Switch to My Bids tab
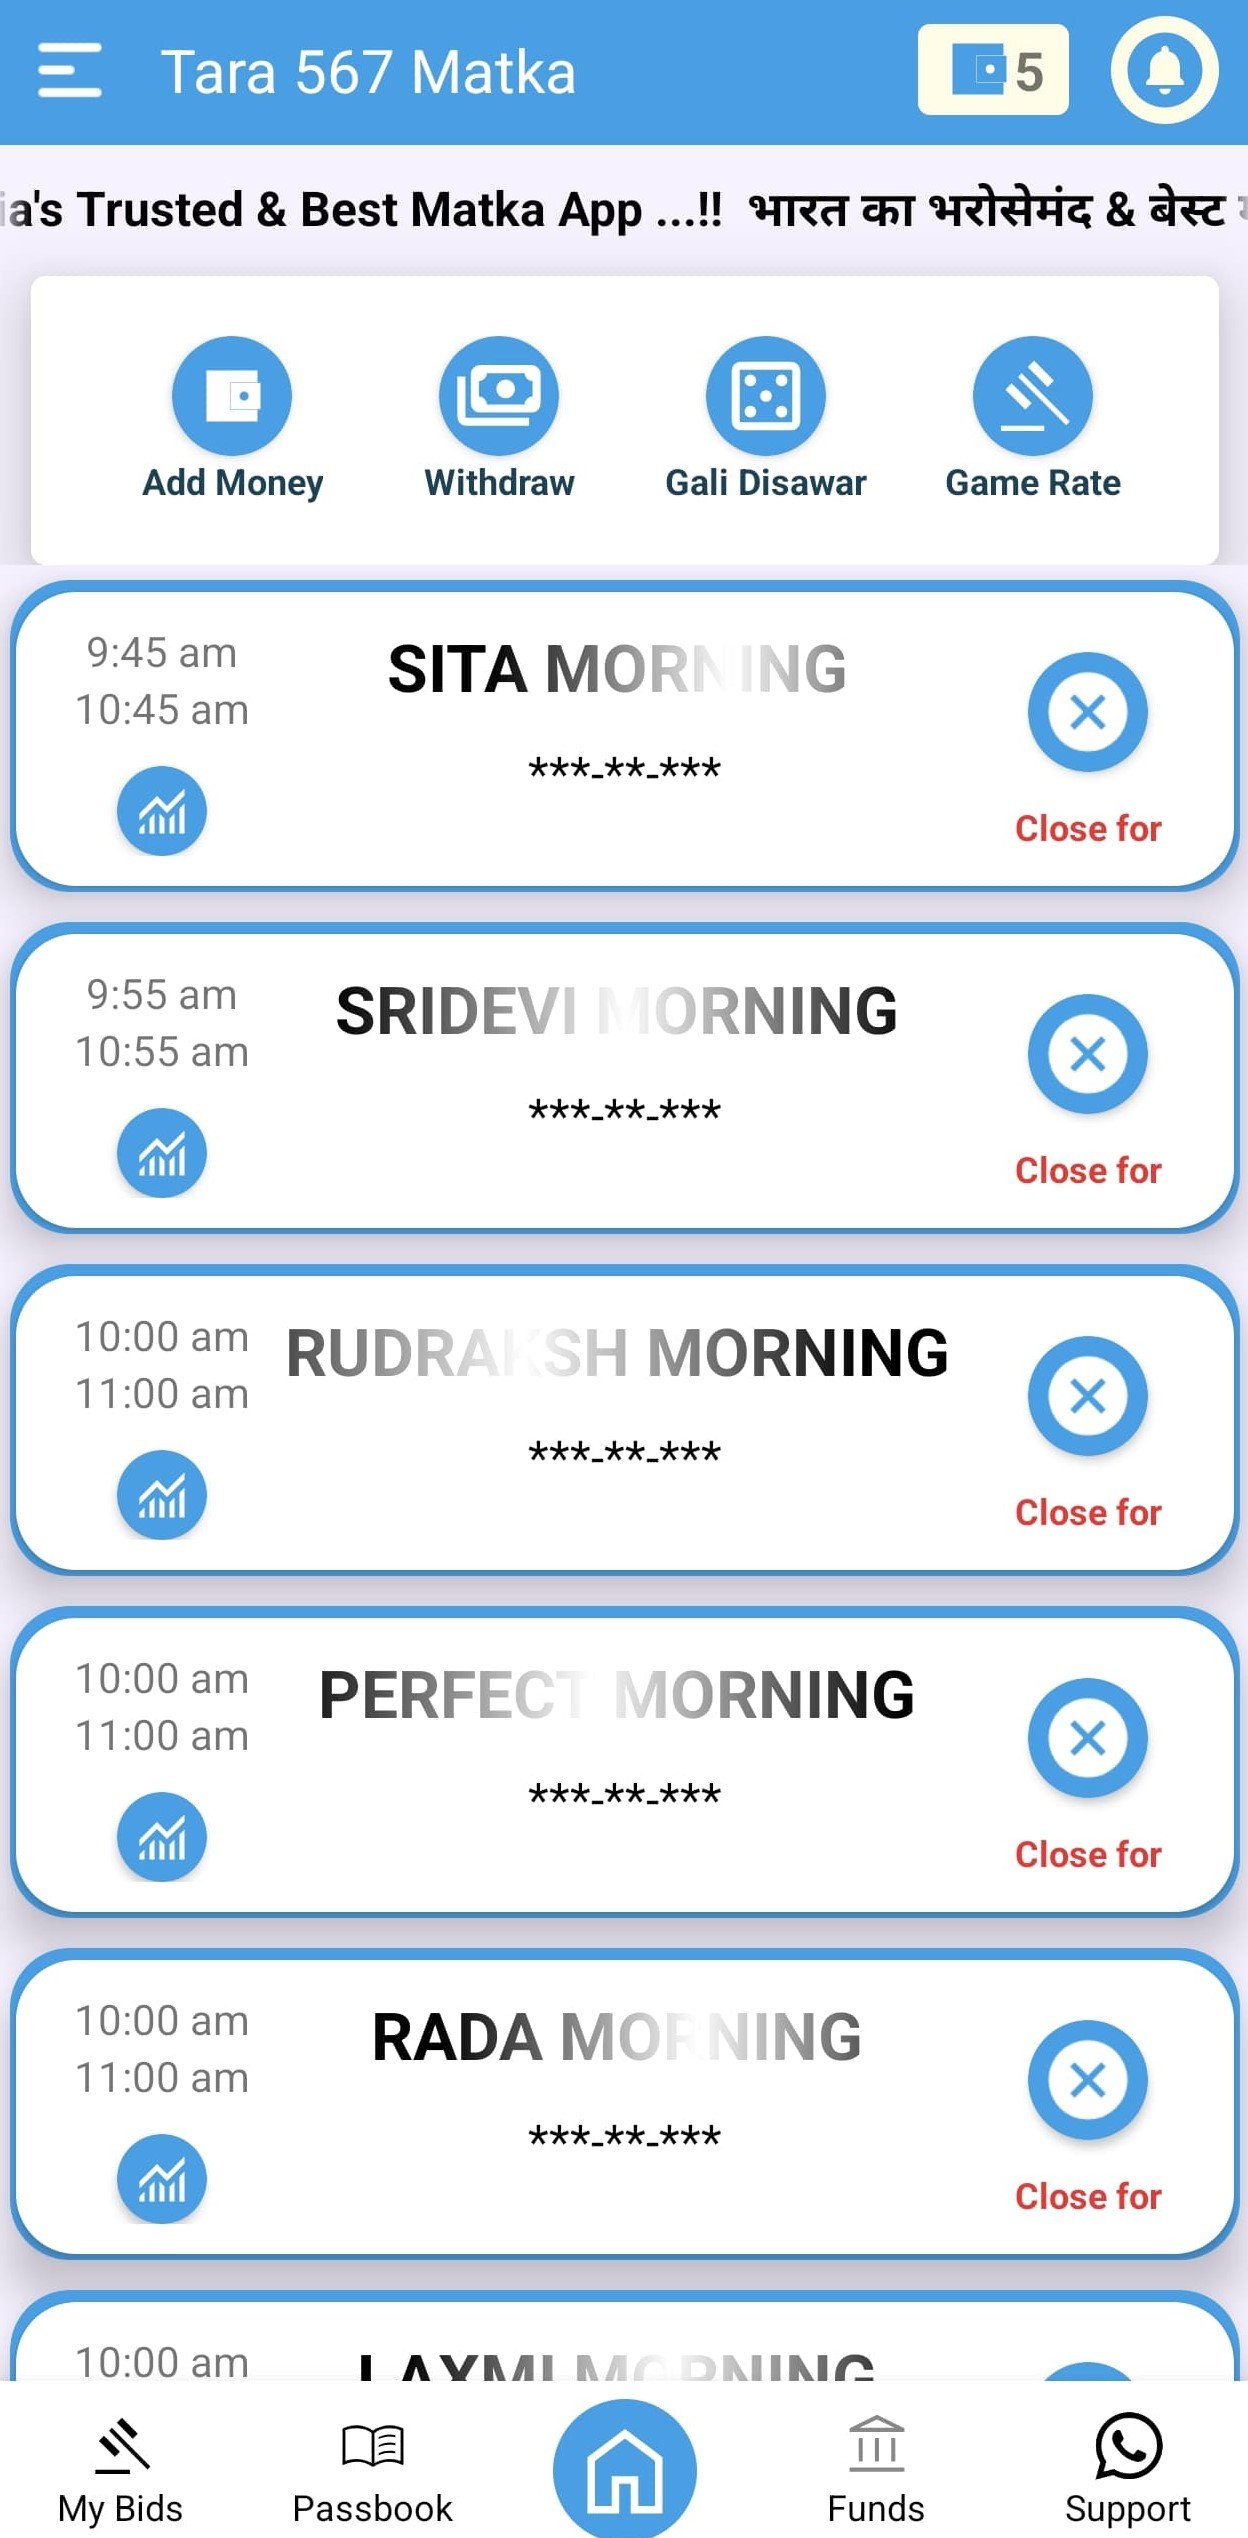The width and height of the screenshot is (1248, 2538). pos(121,2467)
